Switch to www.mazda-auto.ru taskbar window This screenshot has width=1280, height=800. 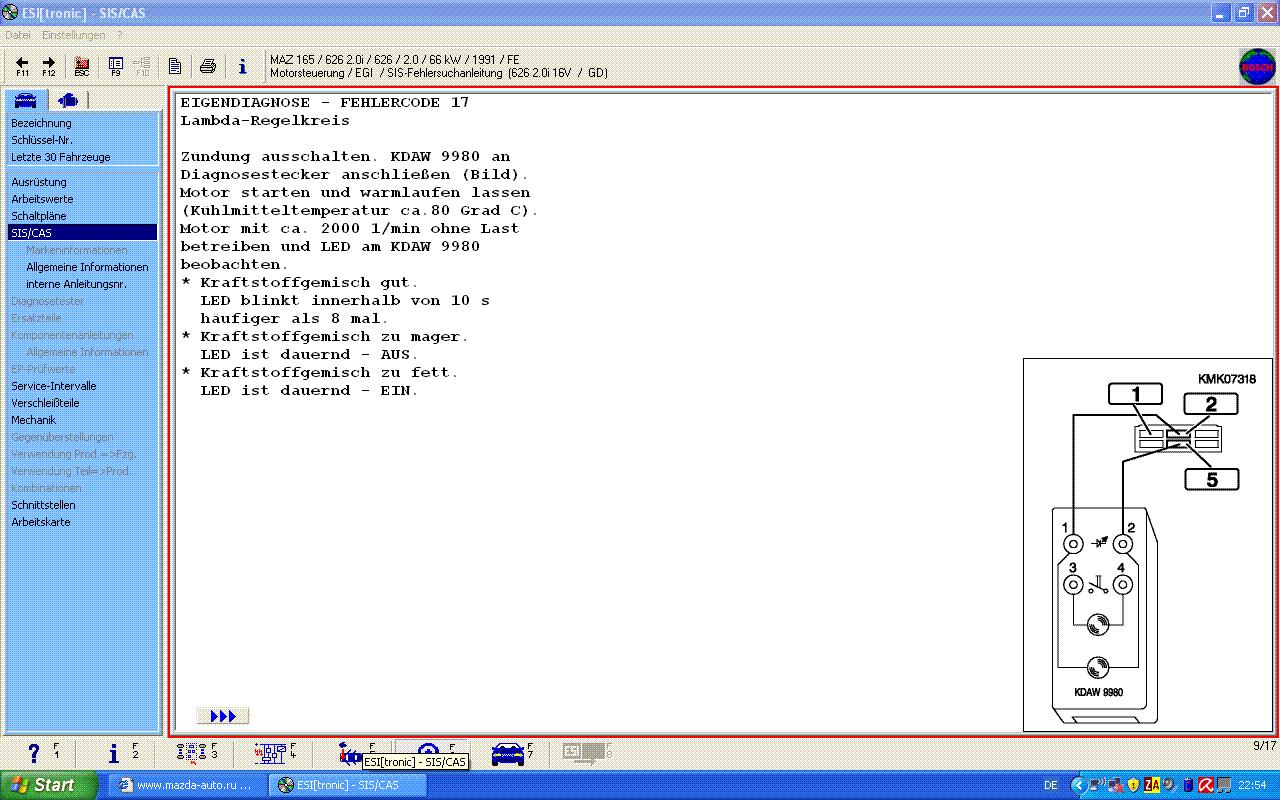pyautogui.click(x=185, y=785)
